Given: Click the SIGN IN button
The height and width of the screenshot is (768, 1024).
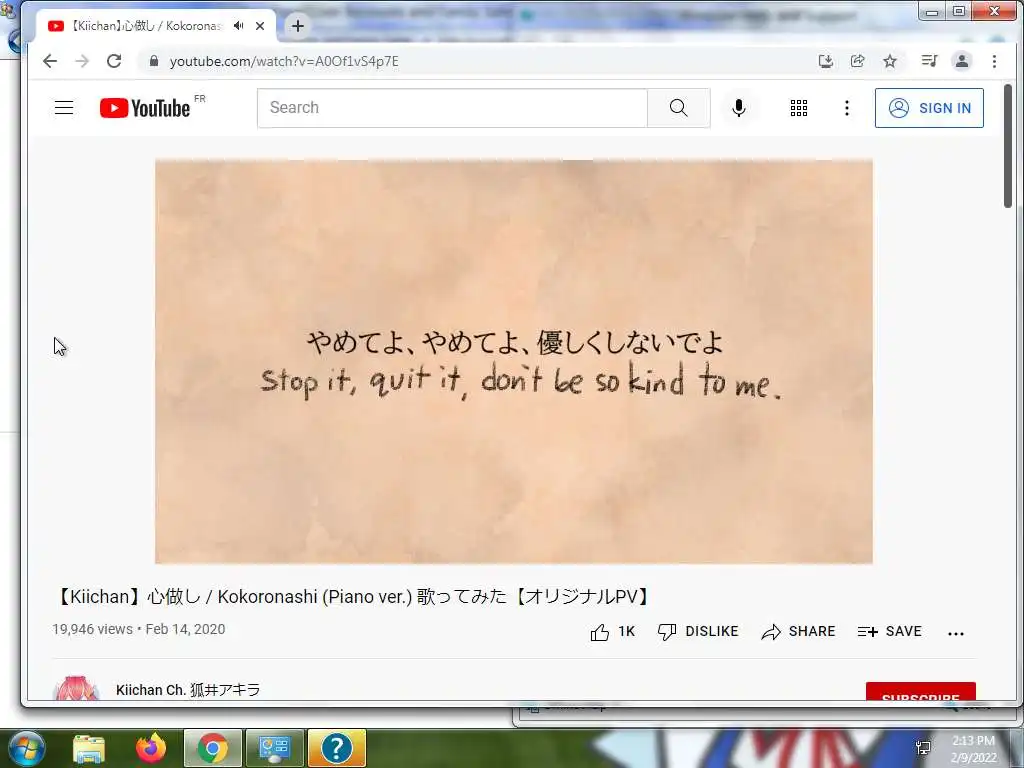Looking at the screenshot, I should (929, 108).
